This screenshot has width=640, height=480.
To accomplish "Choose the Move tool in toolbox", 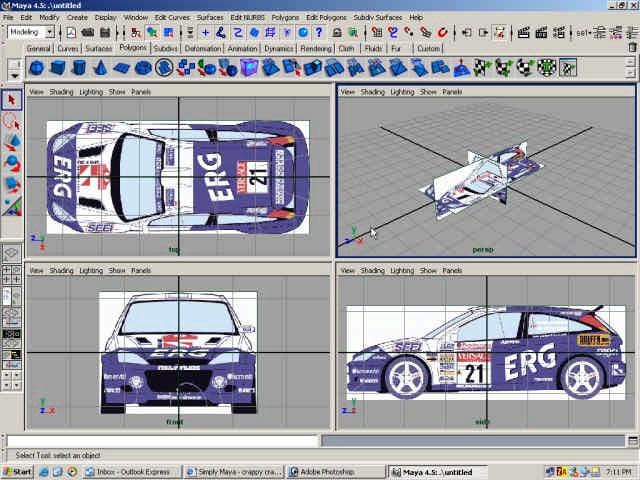I will (12, 143).
